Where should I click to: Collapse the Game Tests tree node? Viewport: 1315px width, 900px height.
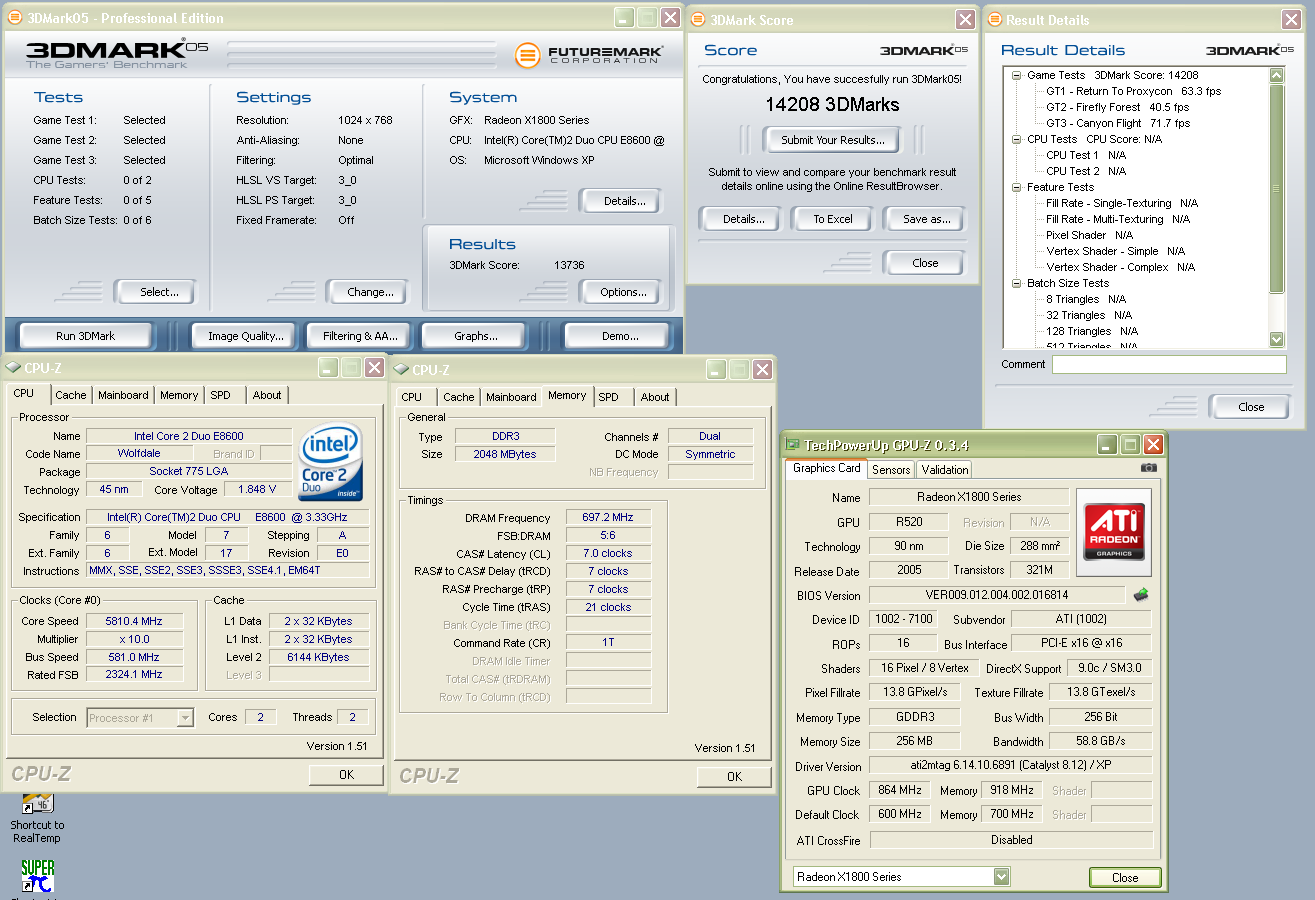coord(1016,75)
